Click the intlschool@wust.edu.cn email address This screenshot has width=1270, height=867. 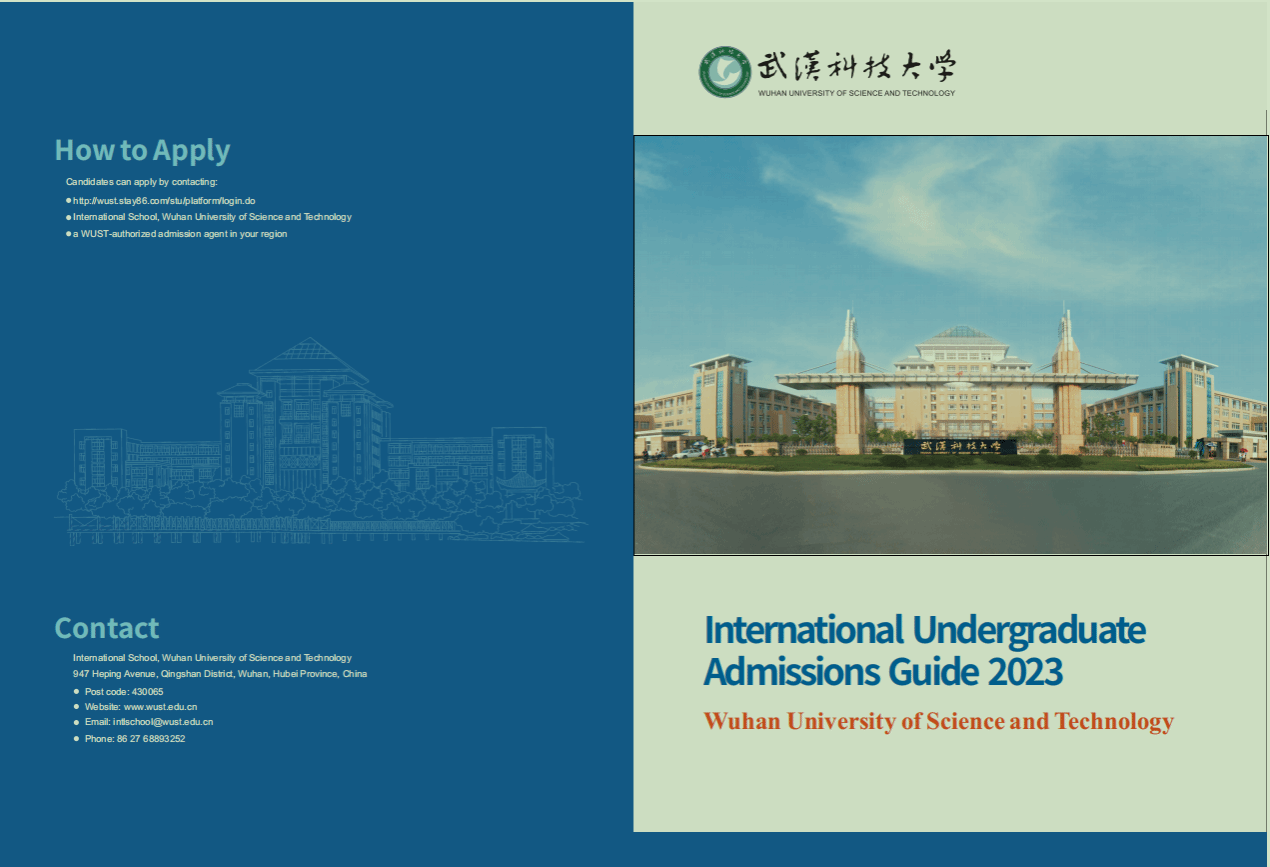point(162,722)
